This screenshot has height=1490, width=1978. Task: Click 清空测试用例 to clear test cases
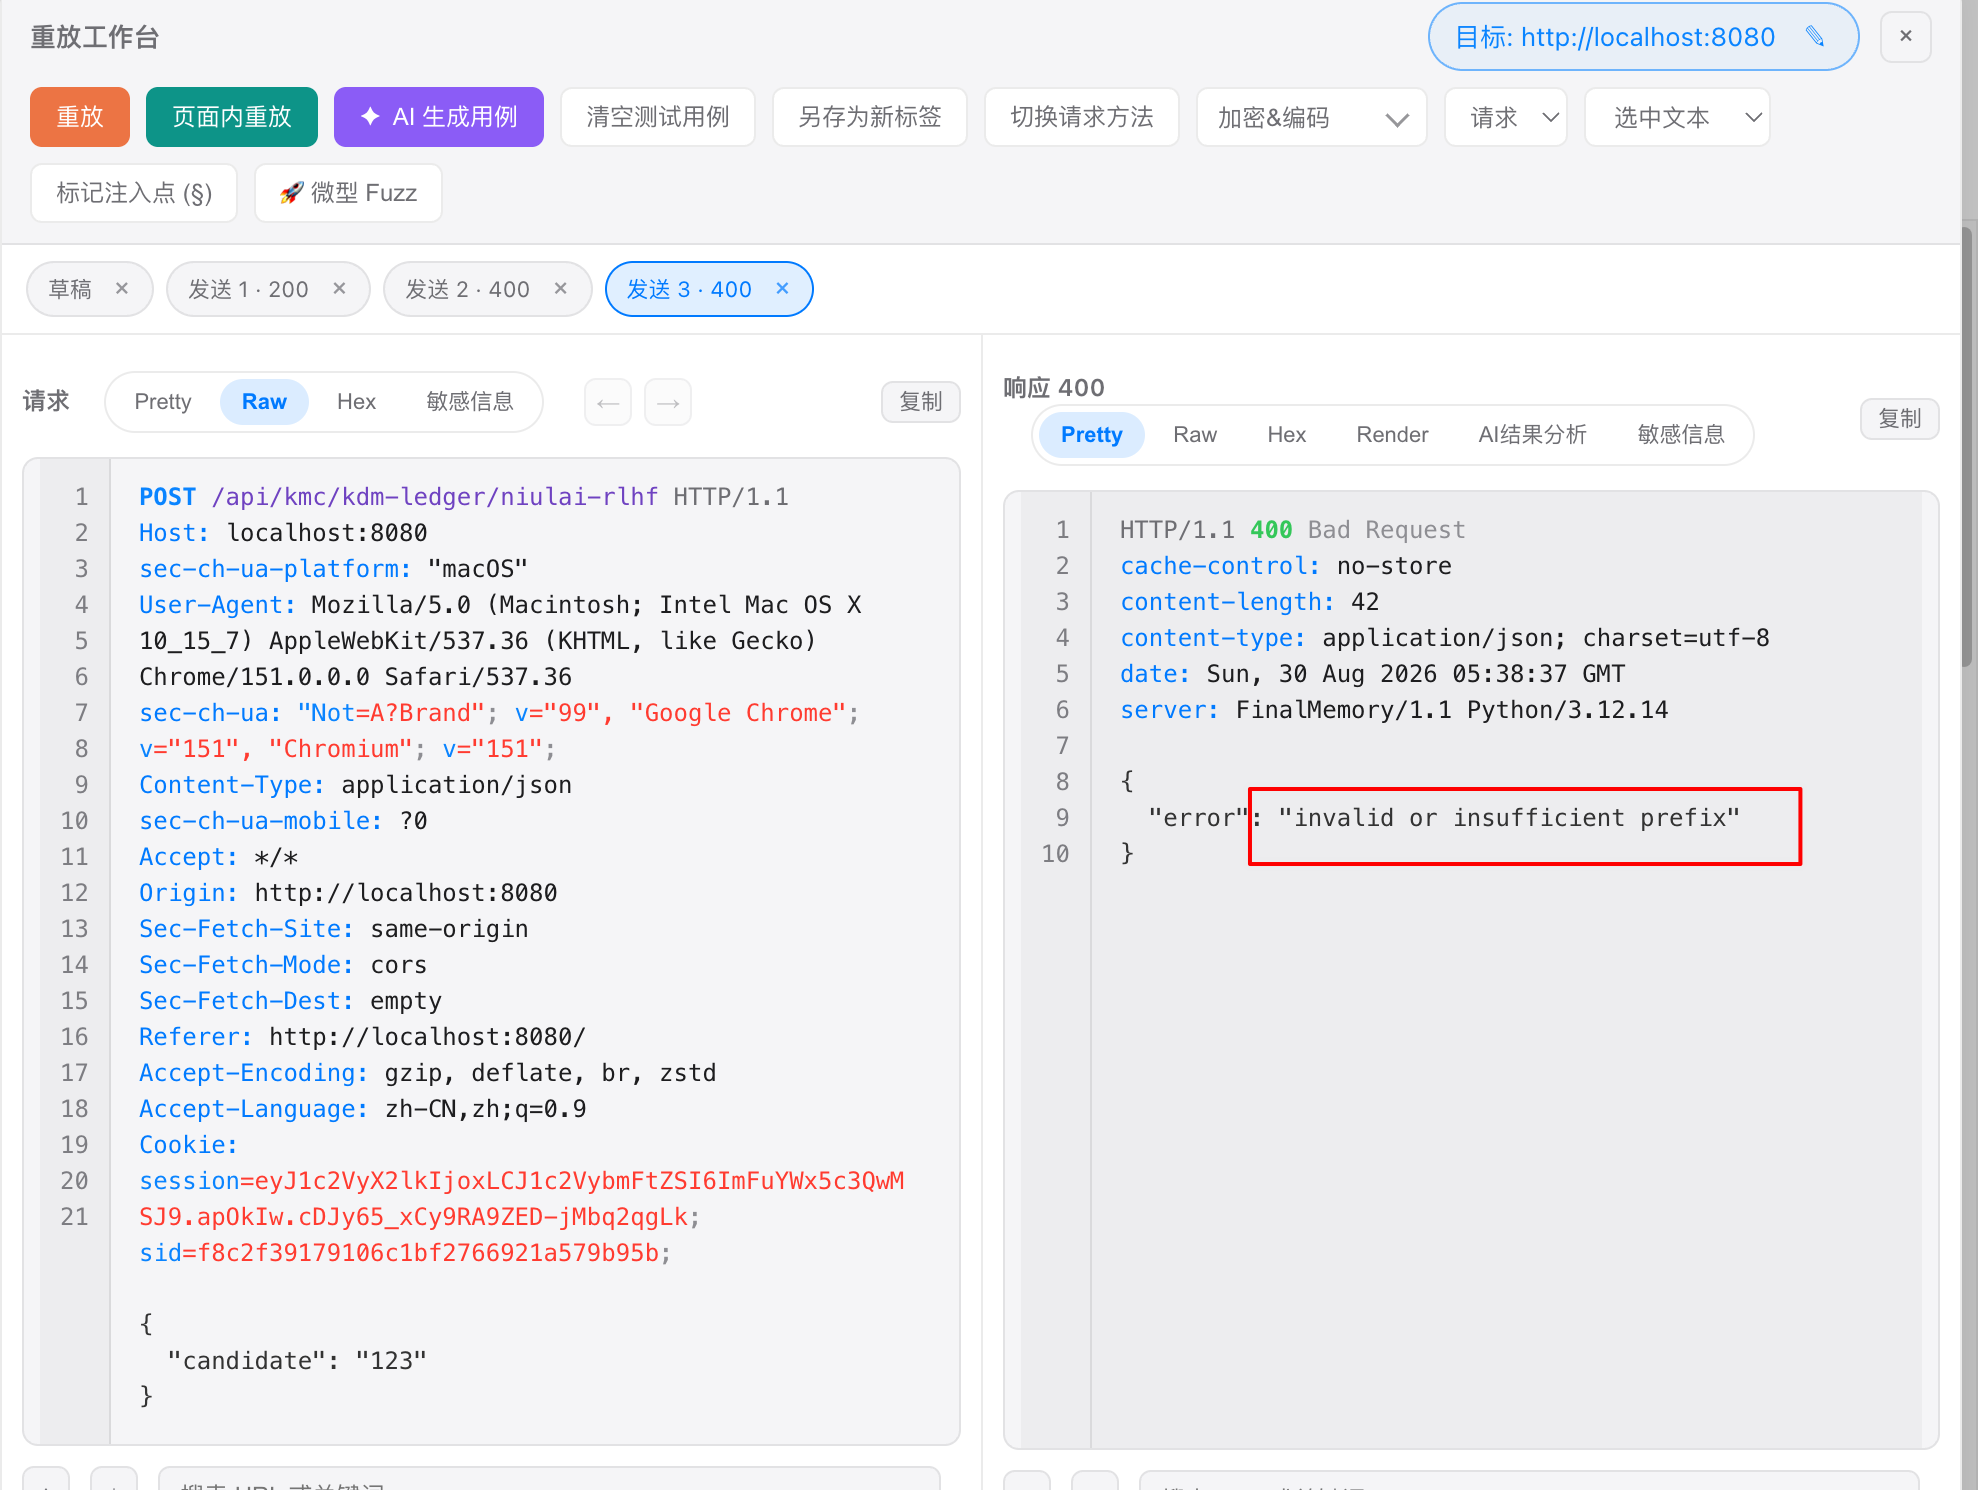(658, 117)
